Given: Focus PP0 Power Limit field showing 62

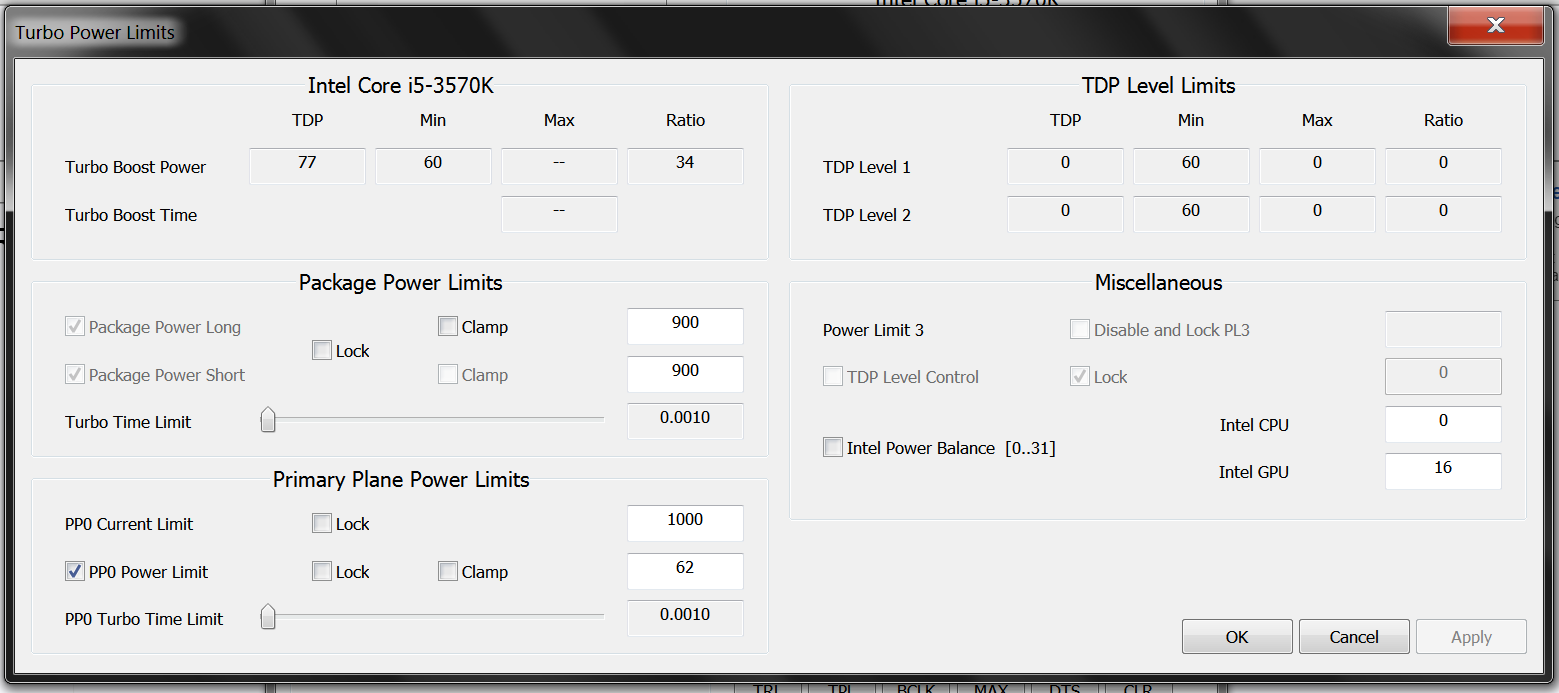Looking at the screenshot, I should point(685,571).
